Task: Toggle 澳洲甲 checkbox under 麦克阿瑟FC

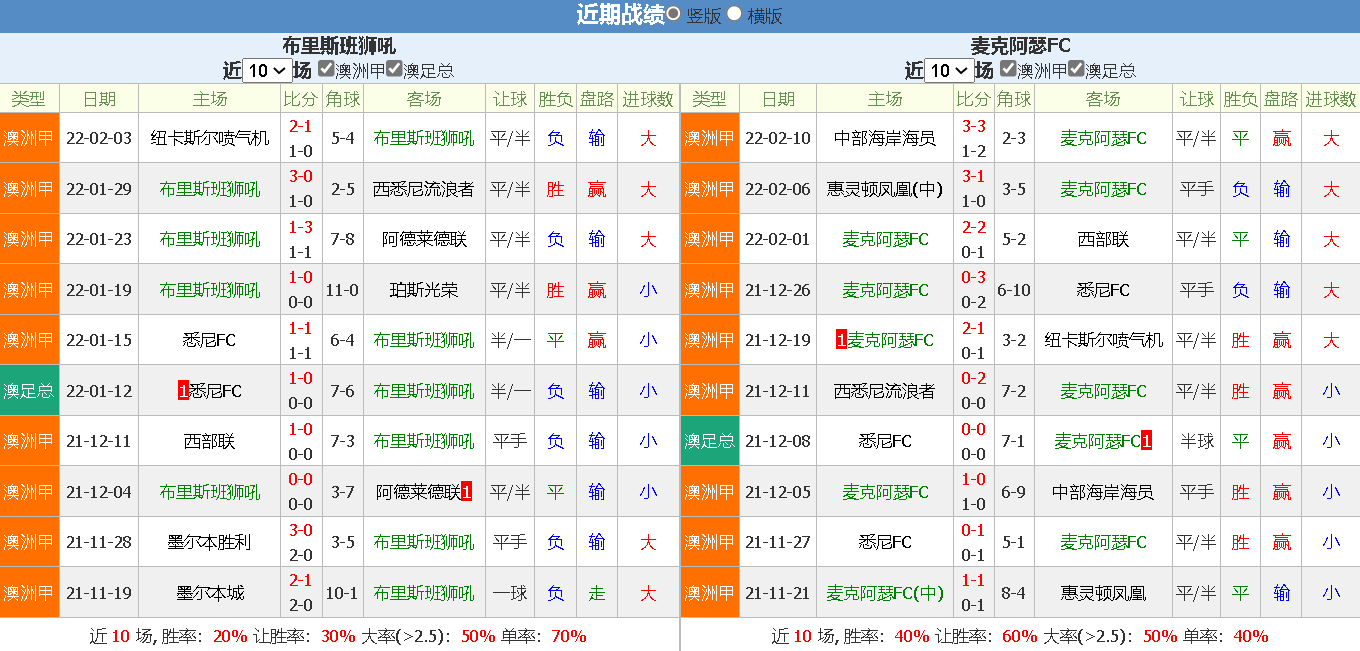Action: coord(1008,69)
